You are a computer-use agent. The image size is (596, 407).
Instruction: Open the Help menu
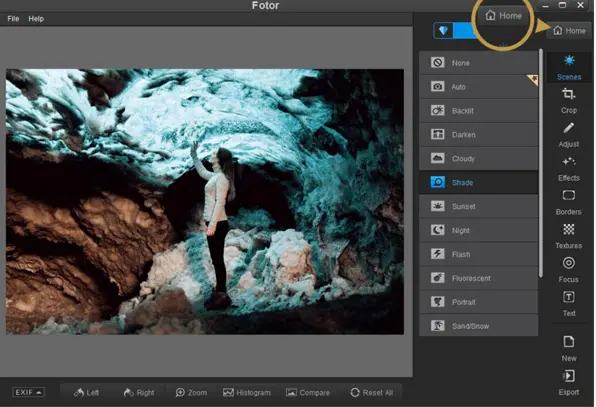pos(36,19)
